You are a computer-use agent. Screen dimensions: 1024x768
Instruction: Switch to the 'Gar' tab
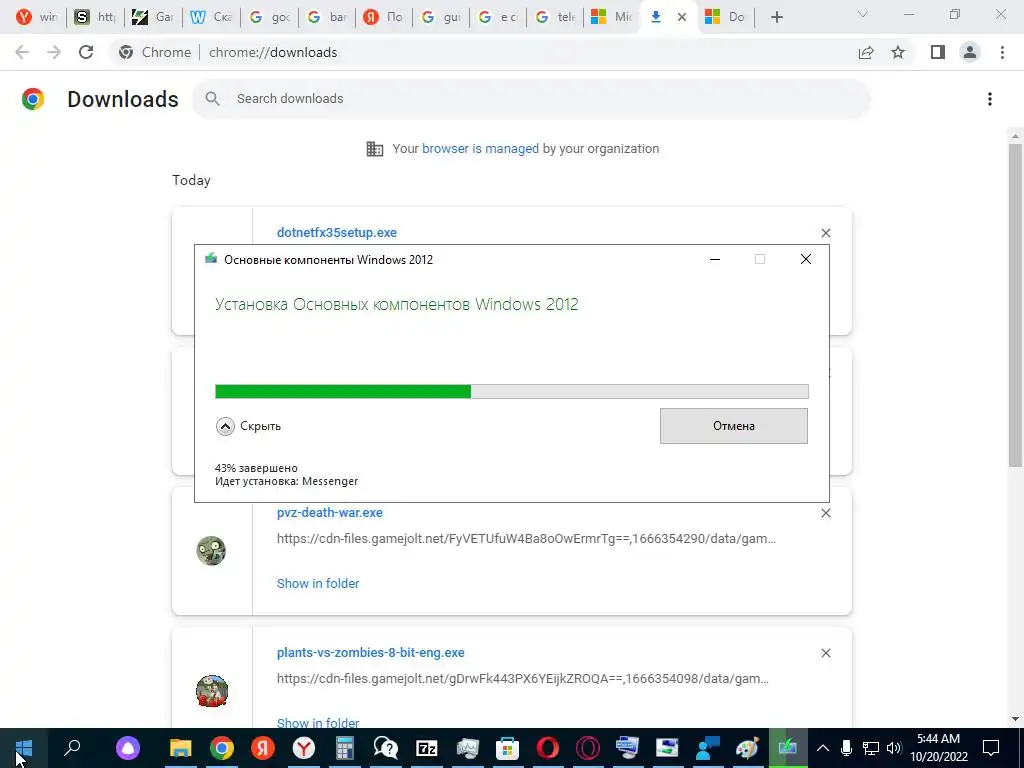[x=152, y=17]
